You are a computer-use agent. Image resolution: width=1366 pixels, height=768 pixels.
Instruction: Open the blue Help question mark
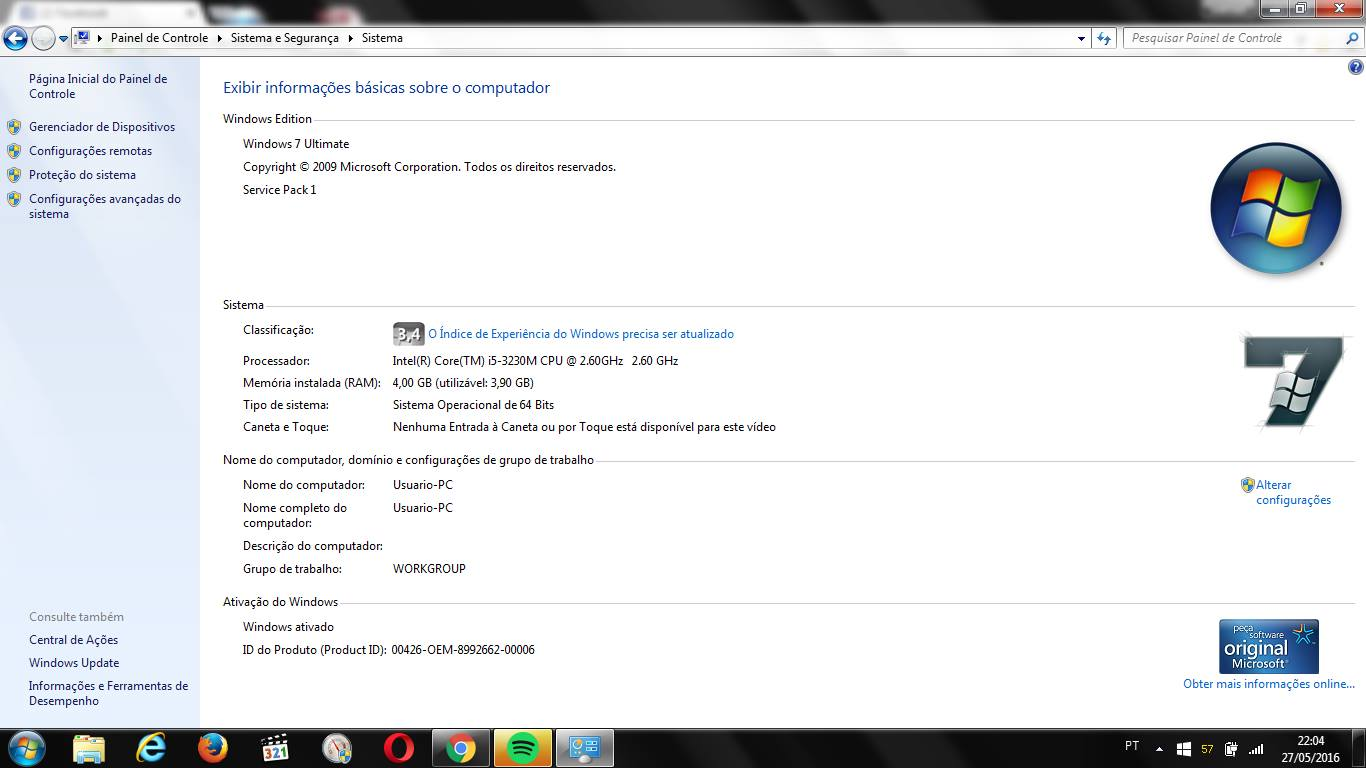pyautogui.click(x=1356, y=68)
